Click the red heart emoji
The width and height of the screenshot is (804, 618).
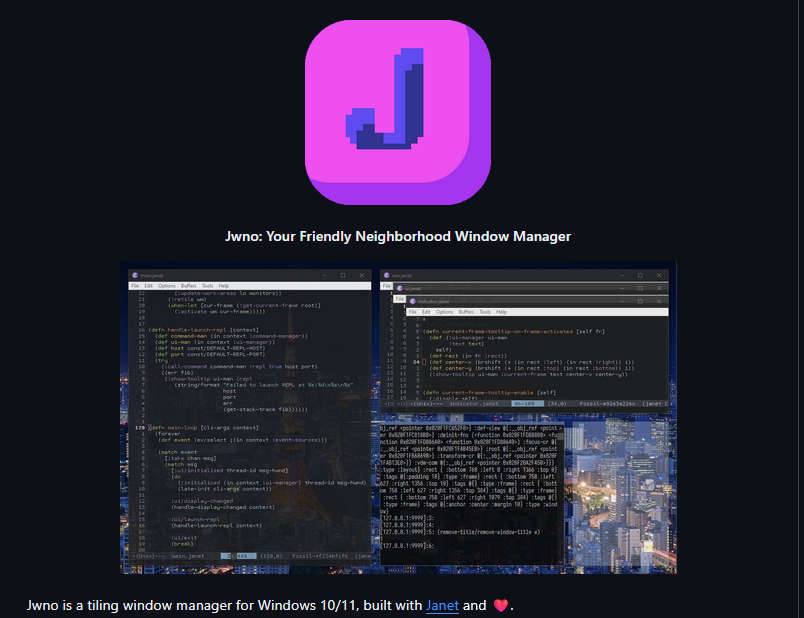pos(500,605)
